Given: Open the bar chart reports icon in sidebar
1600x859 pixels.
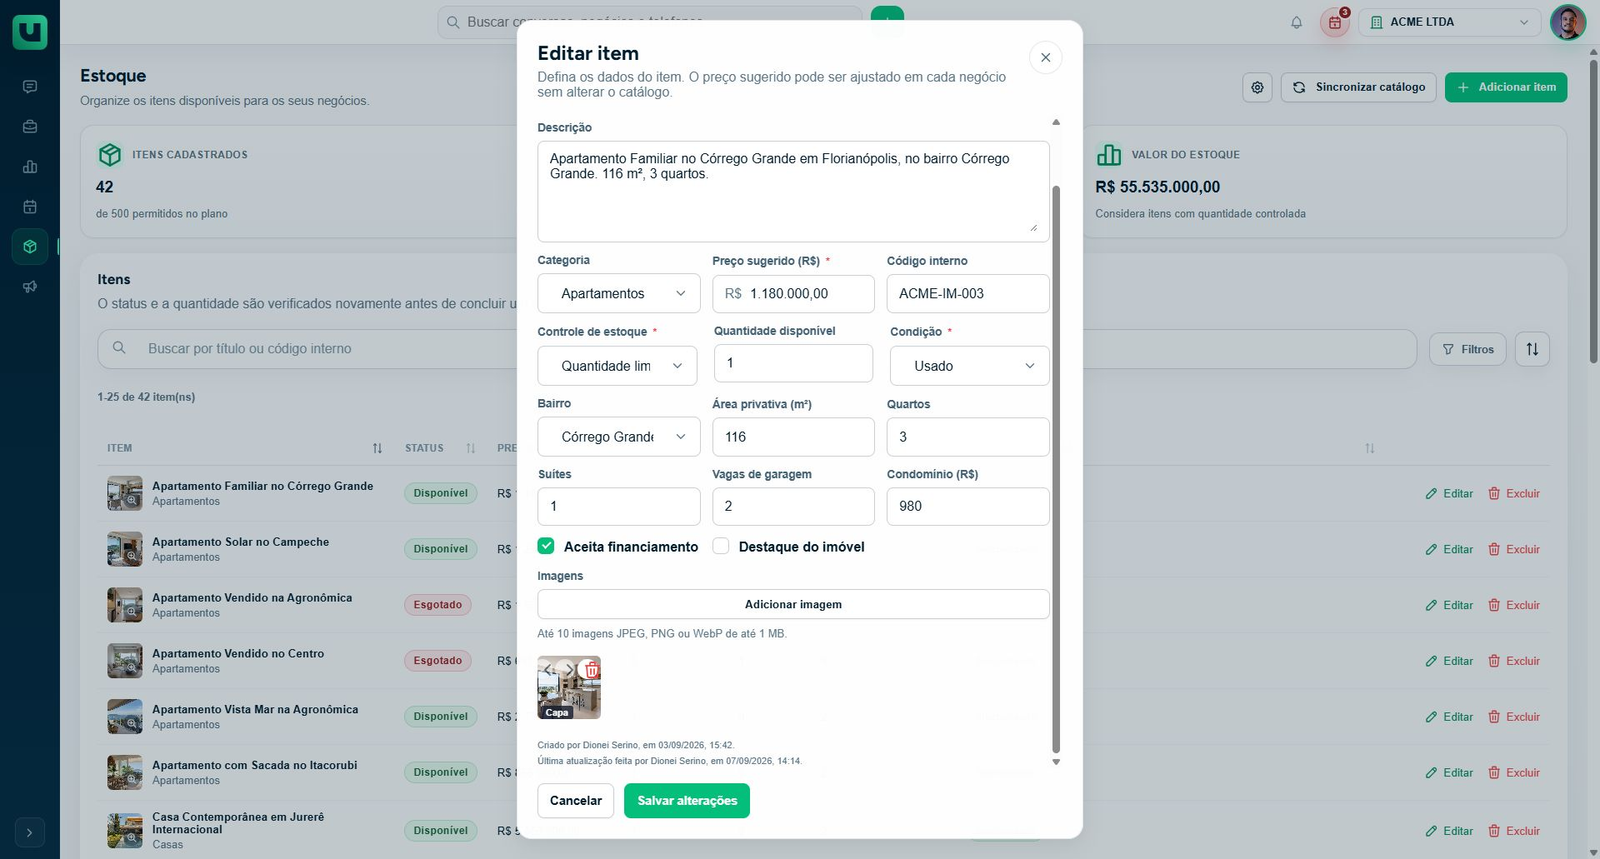Looking at the screenshot, I should pos(30,167).
